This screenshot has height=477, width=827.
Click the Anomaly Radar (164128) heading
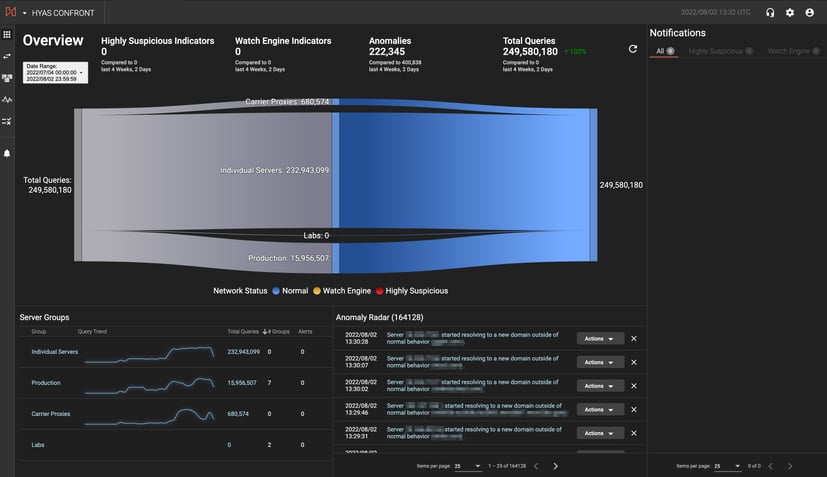click(379, 318)
